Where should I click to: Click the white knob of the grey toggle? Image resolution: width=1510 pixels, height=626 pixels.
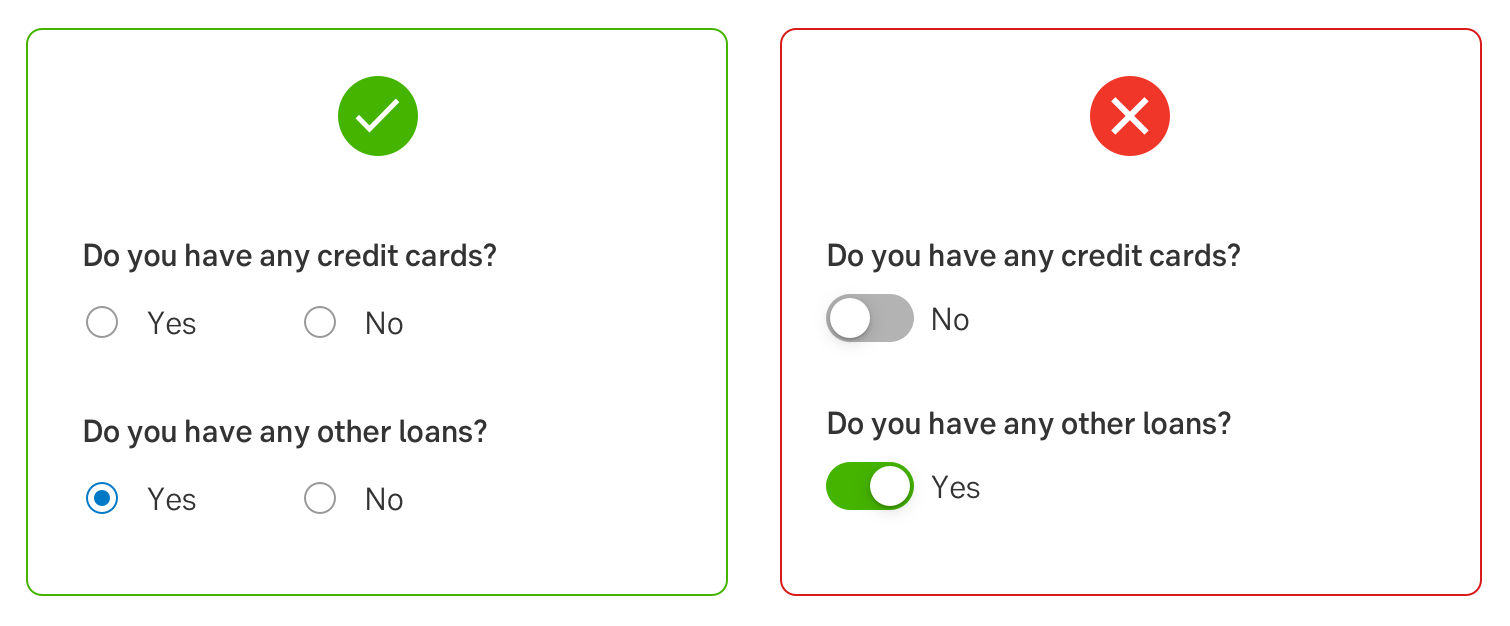[x=850, y=319]
